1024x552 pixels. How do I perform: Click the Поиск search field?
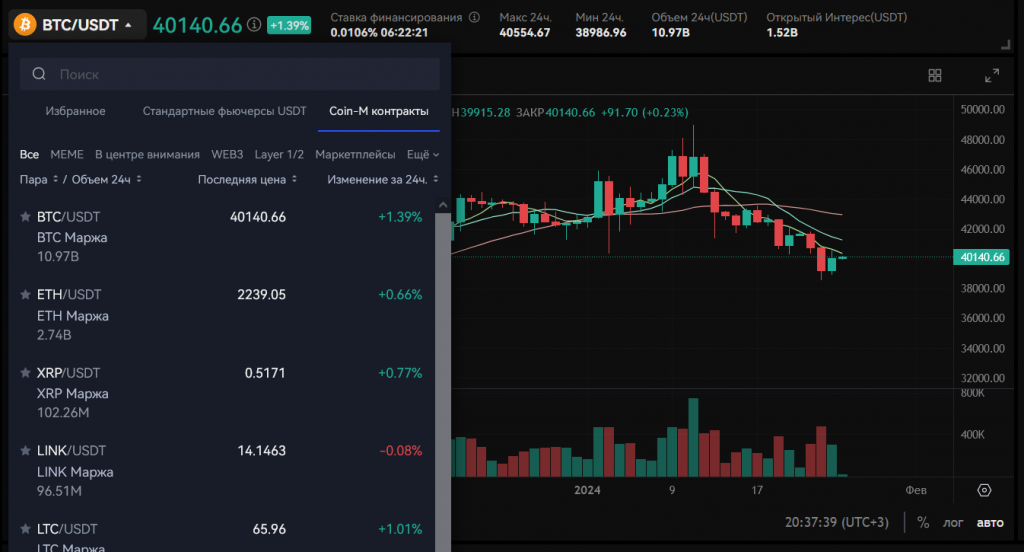point(240,74)
